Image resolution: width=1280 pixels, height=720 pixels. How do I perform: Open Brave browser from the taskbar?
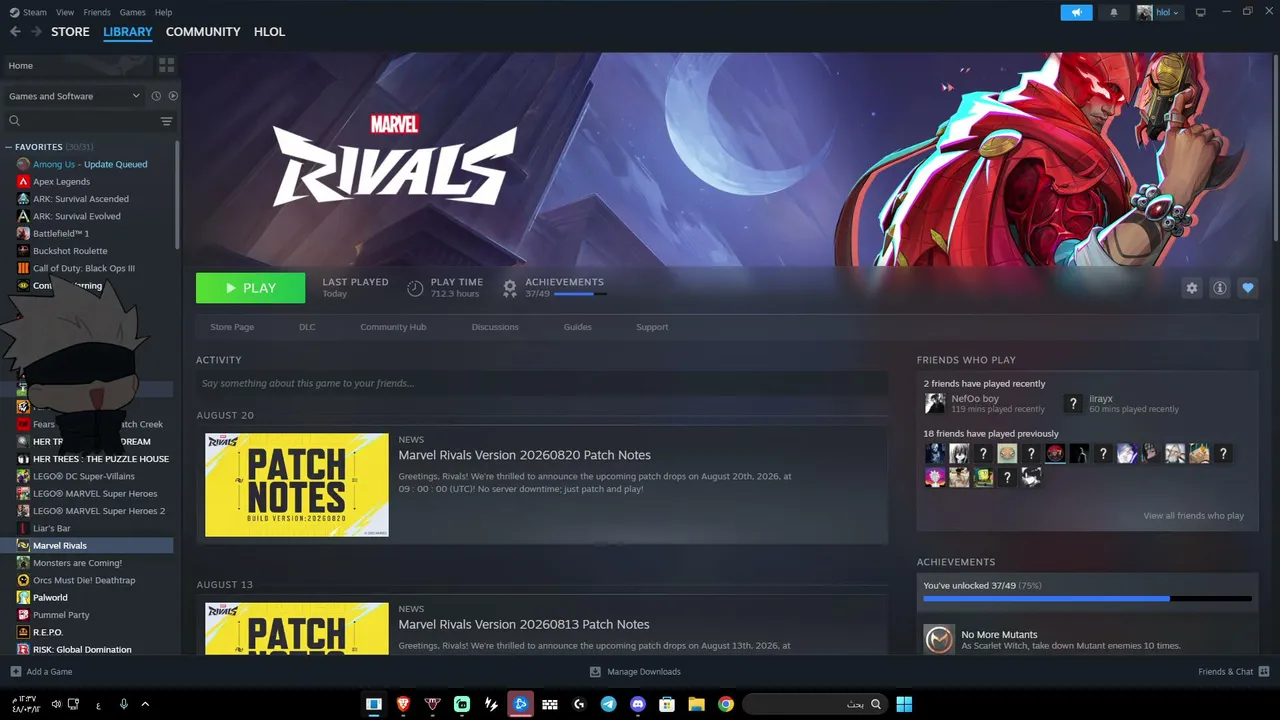(404, 704)
